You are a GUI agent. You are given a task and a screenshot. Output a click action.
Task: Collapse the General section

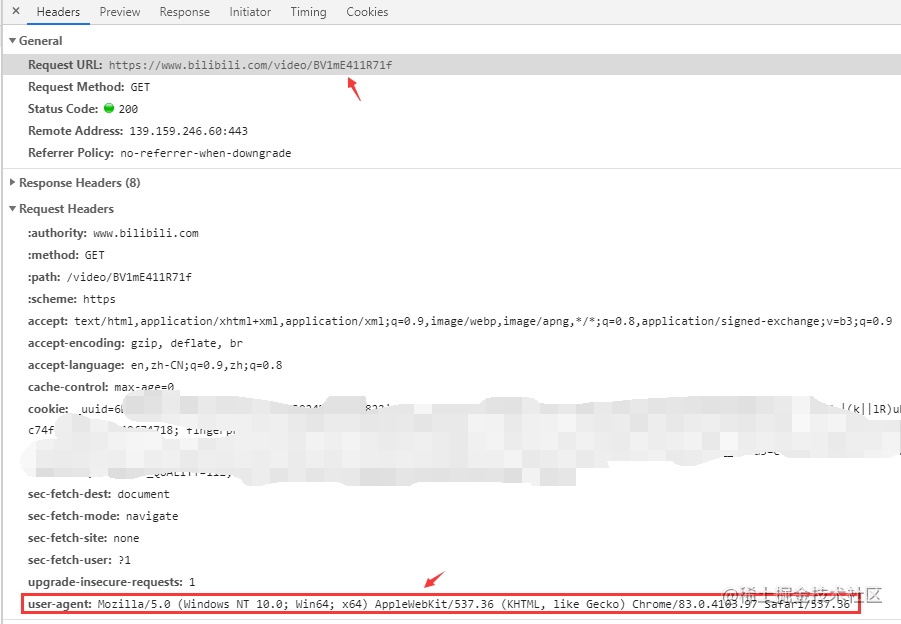point(13,41)
